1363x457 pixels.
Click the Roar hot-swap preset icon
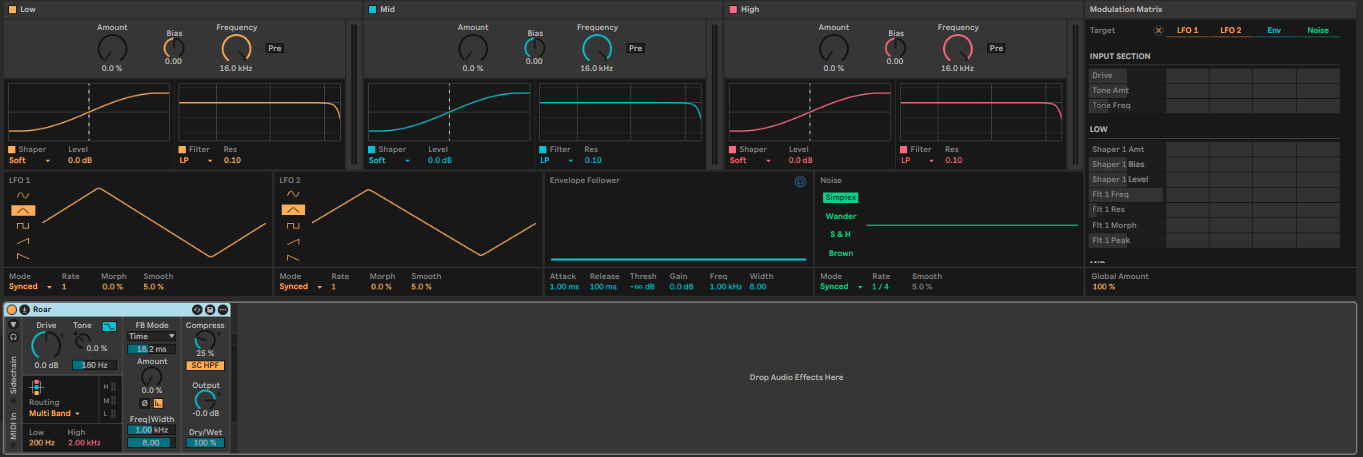[197, 310]
